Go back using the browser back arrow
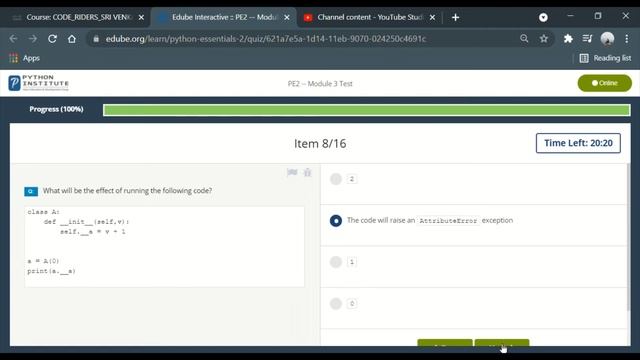The width and height of the screenshot is (640, 360). coord(13,39)
